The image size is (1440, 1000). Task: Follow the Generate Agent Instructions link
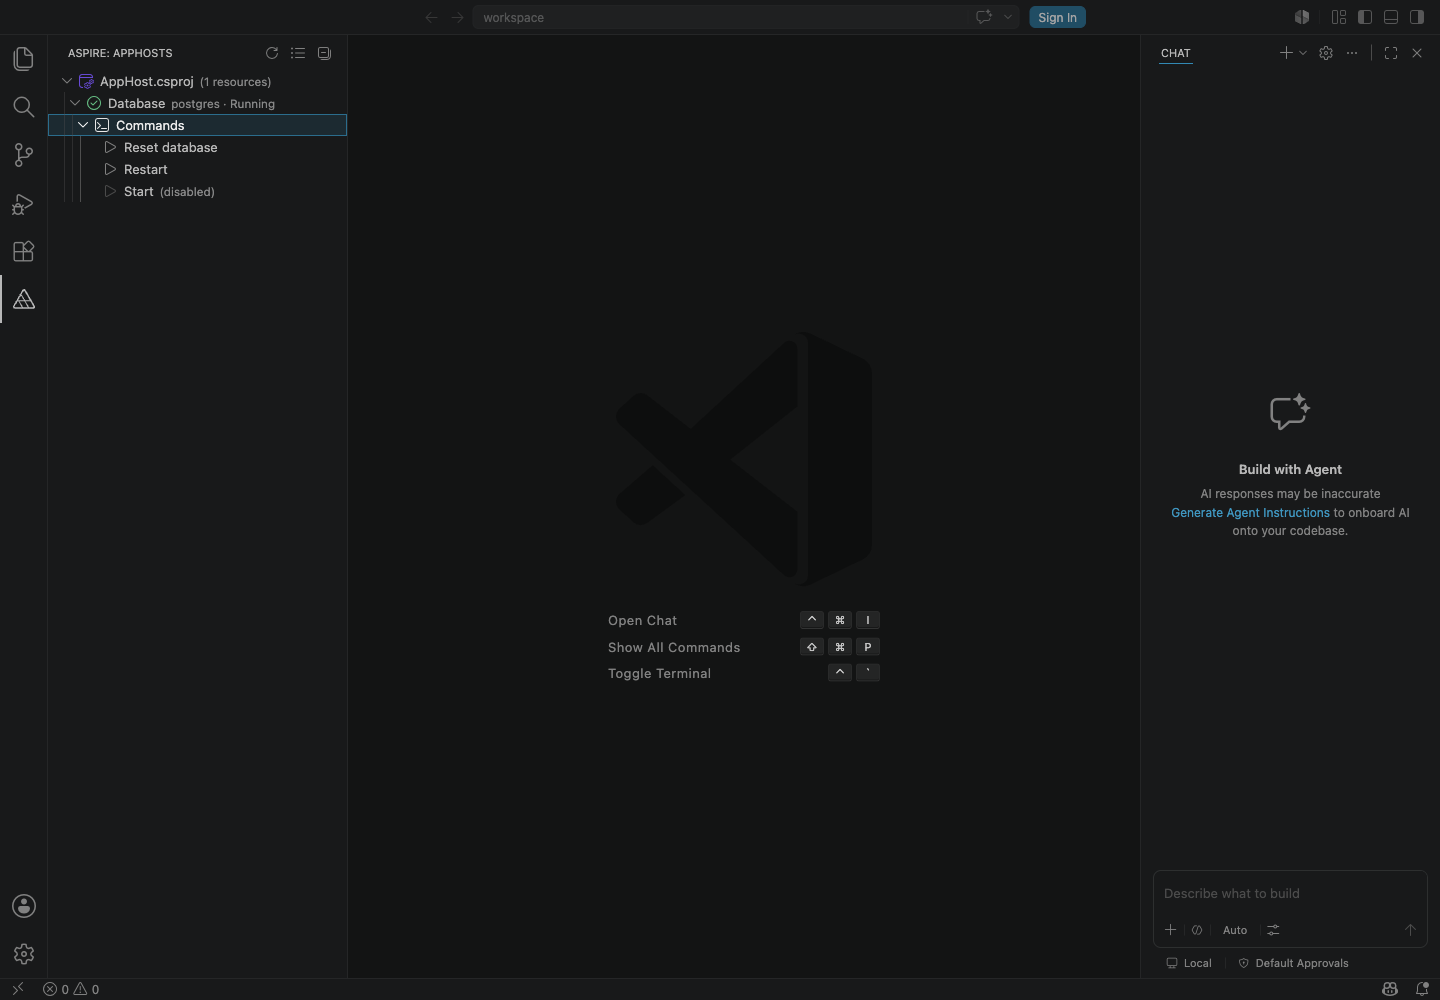point(1250,513)
